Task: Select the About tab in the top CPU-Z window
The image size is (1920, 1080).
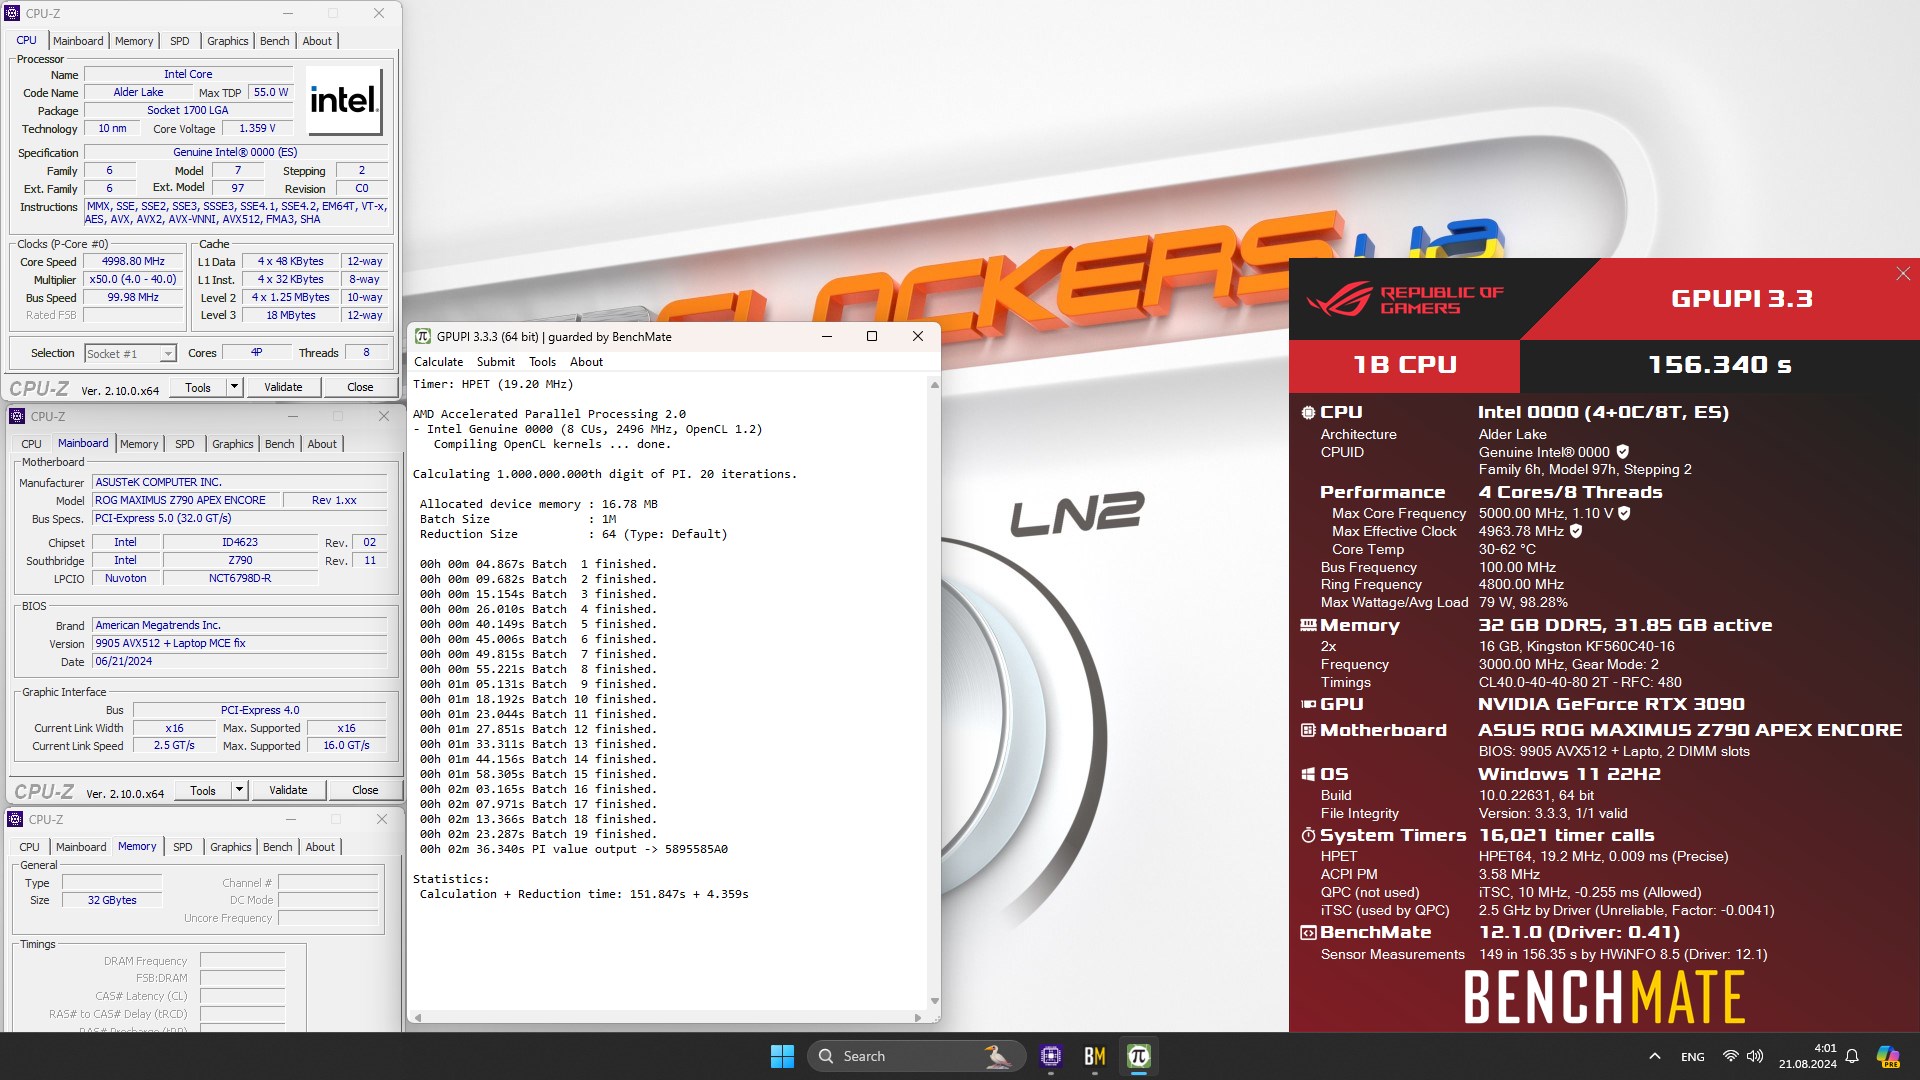Action: point(317,41)
